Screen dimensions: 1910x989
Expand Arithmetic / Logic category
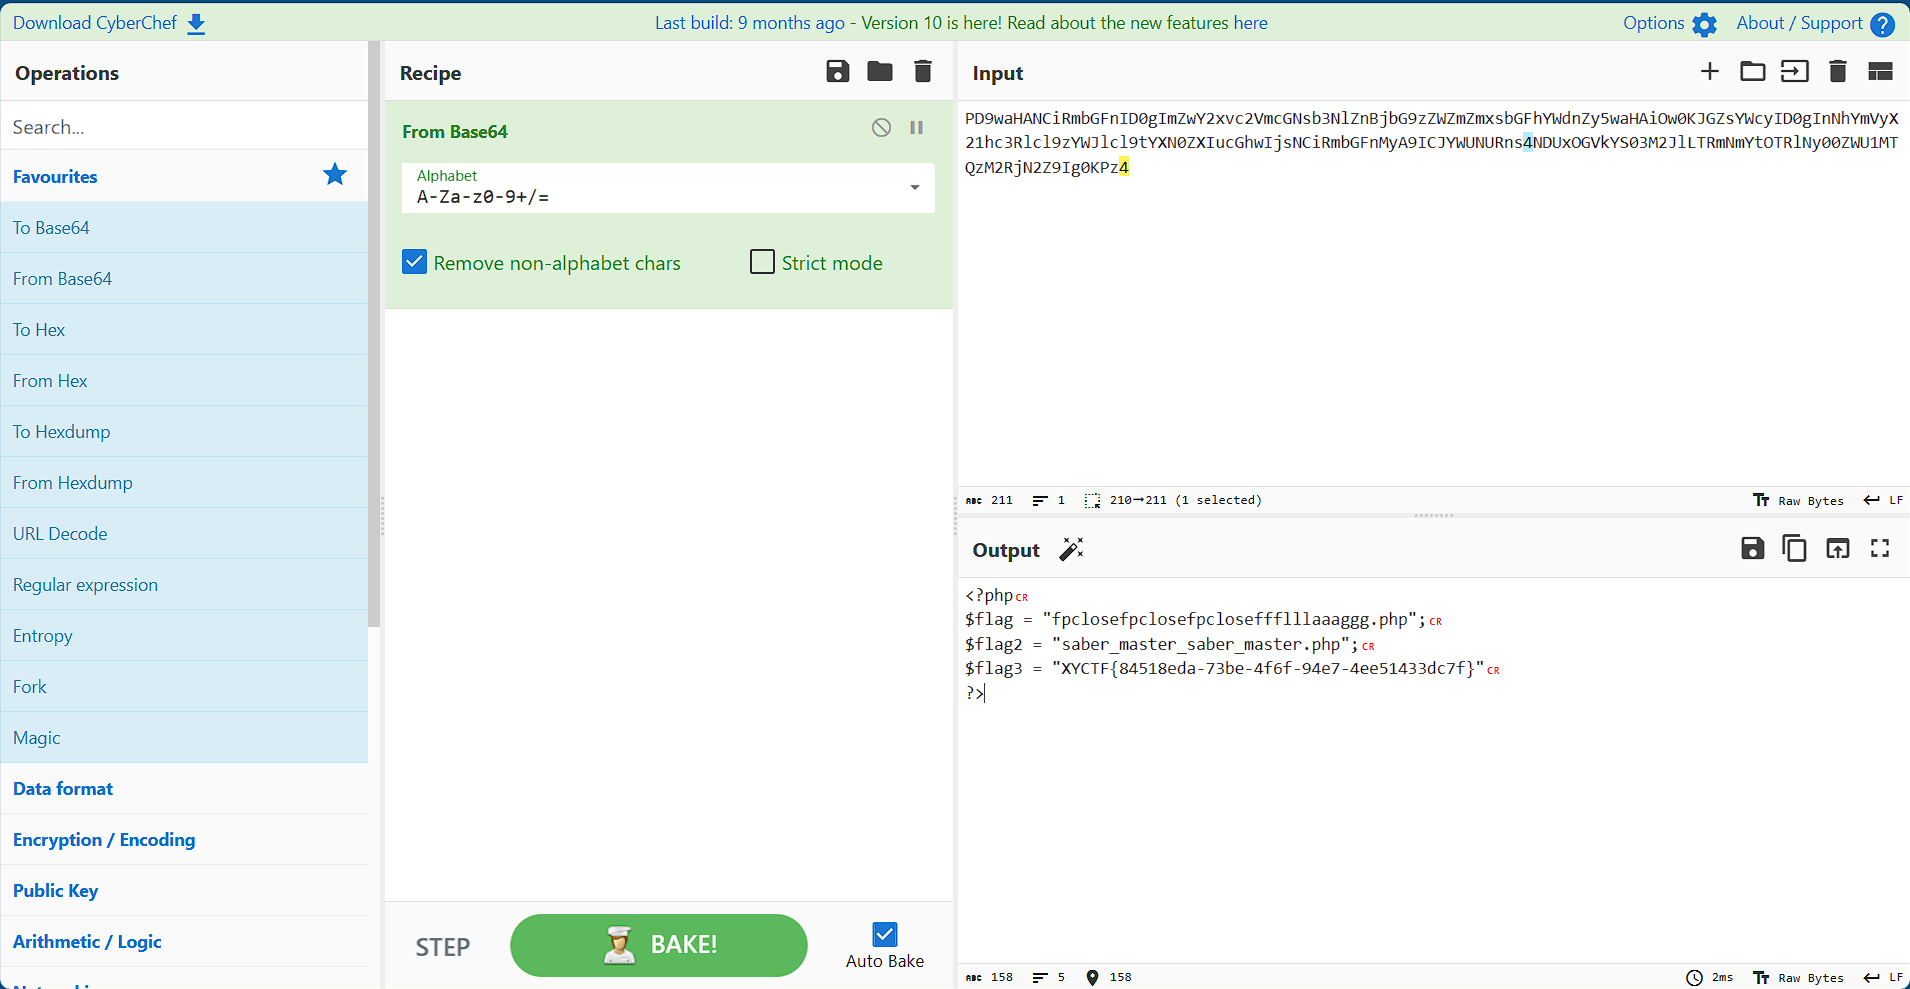(184, 941)
